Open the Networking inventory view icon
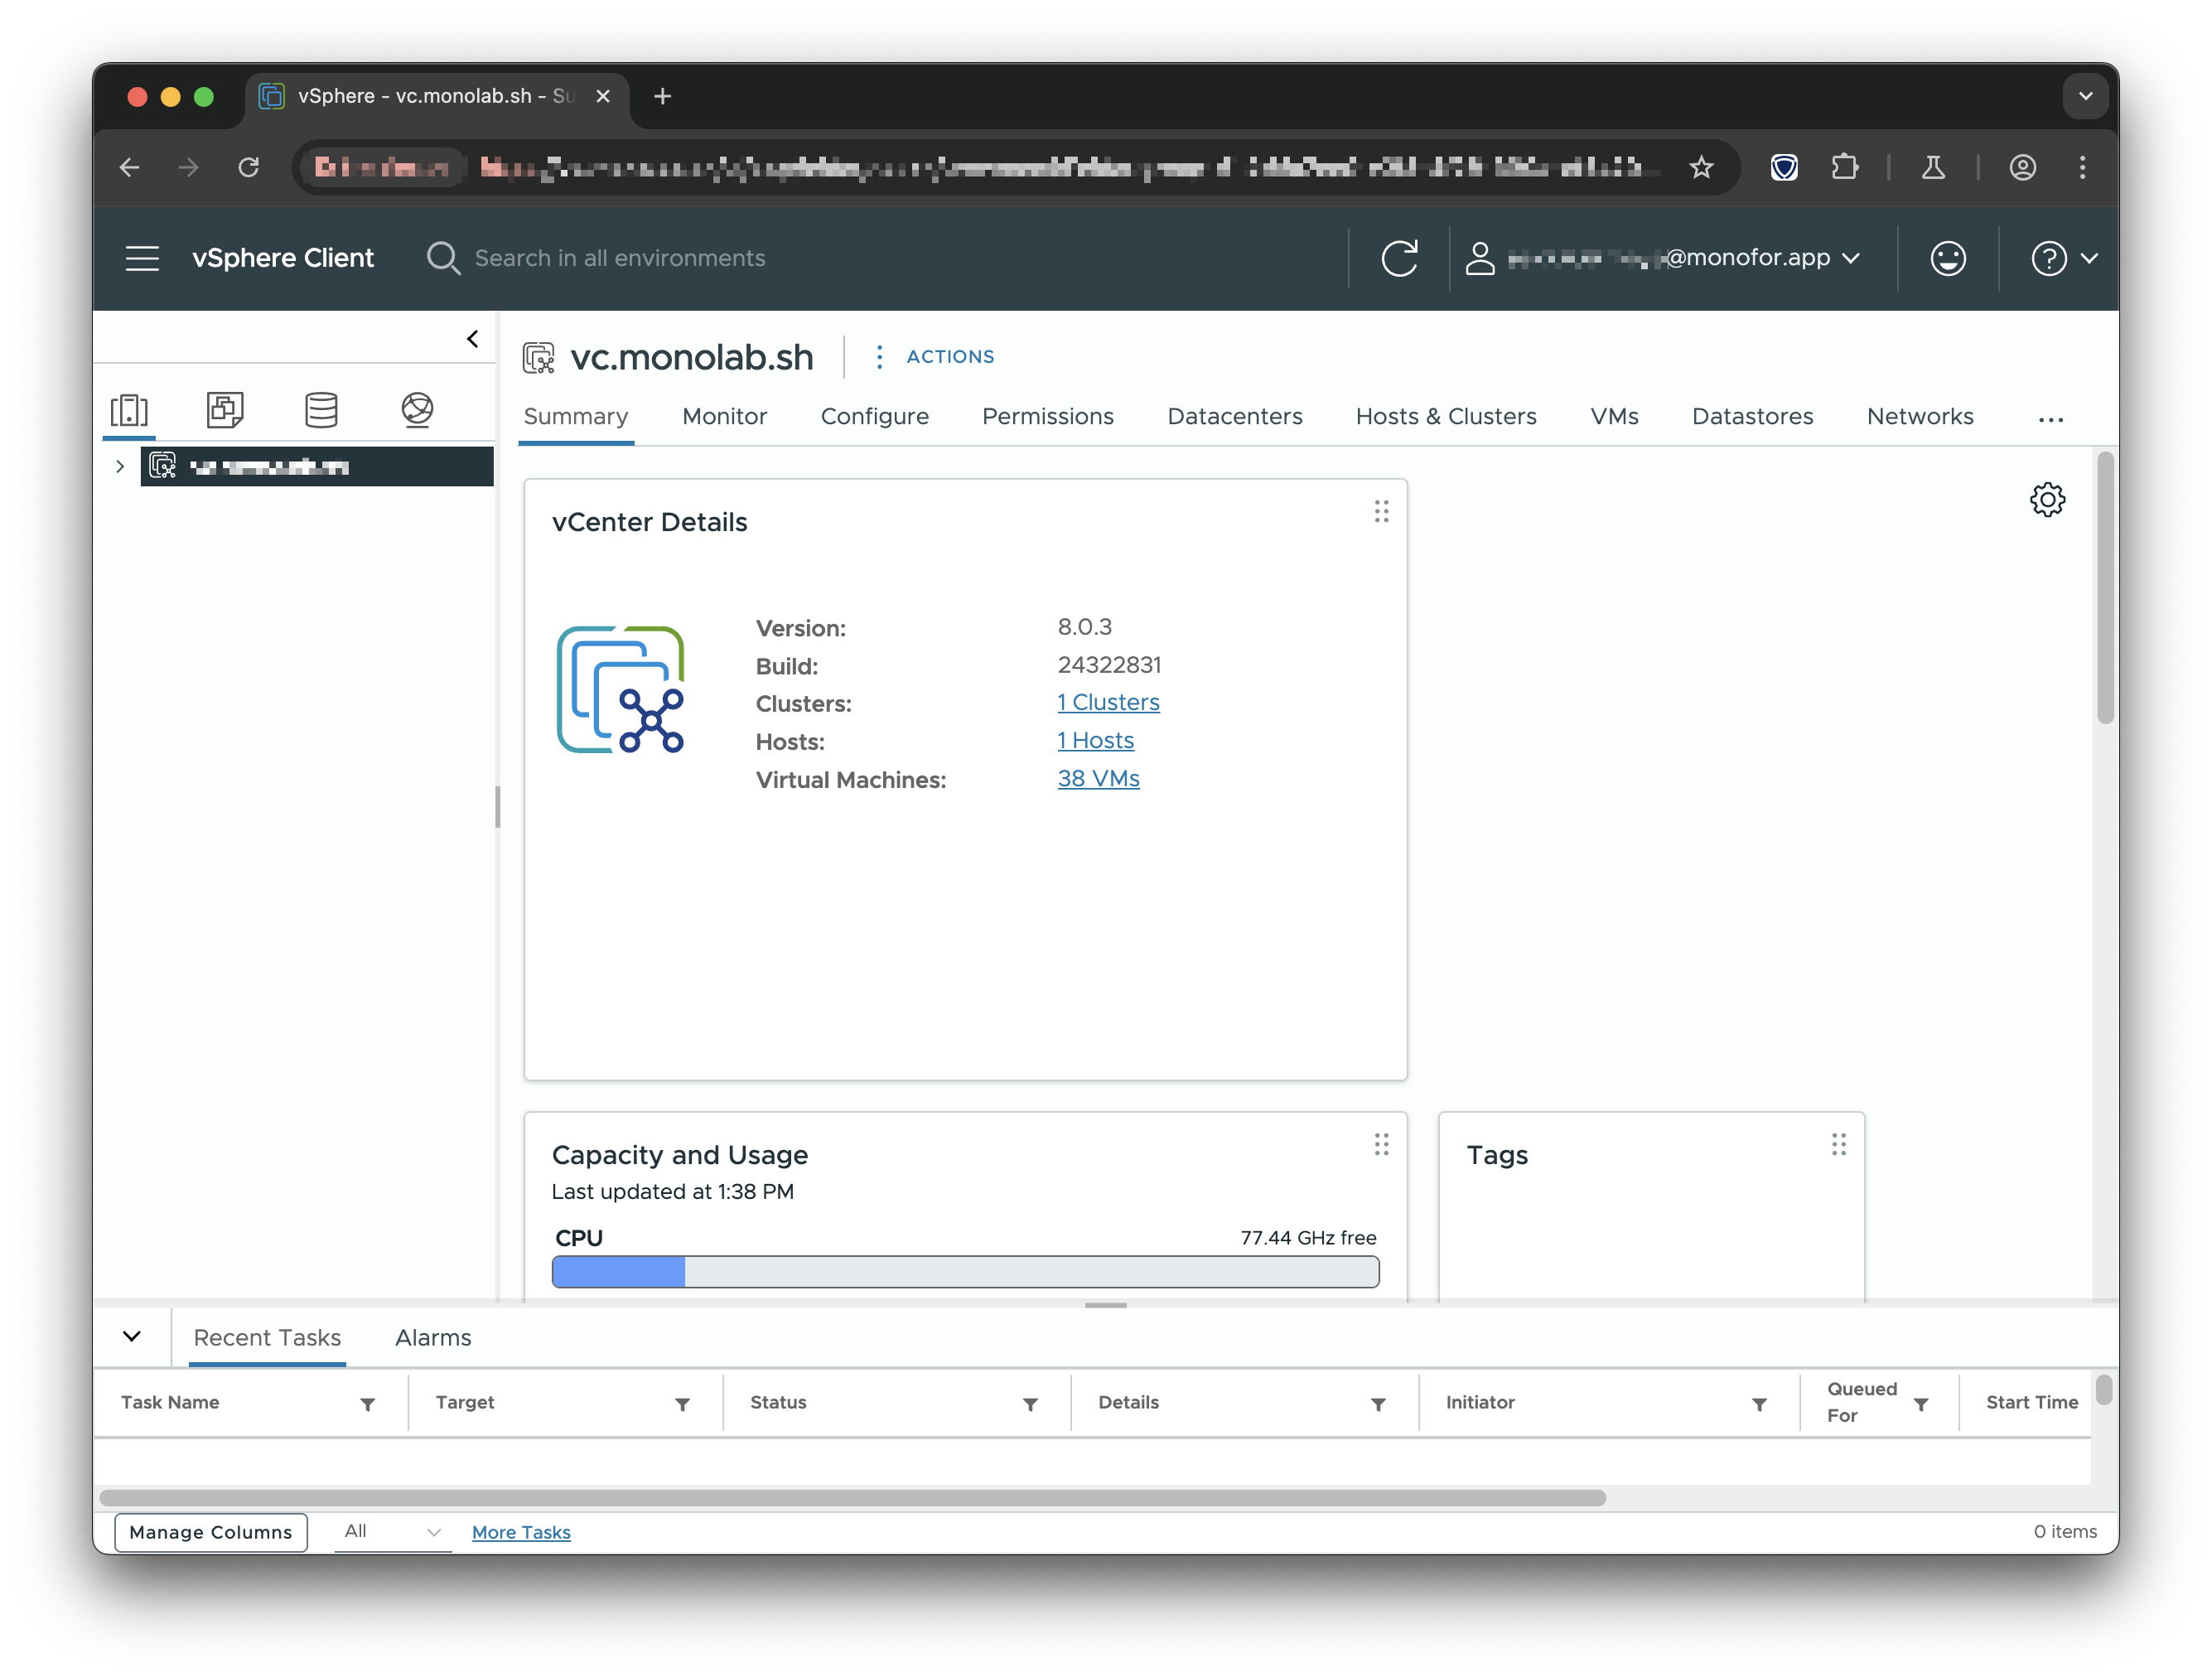Screen dimensions: 2212x1677 pyautogui.click(x=417, y=410)
